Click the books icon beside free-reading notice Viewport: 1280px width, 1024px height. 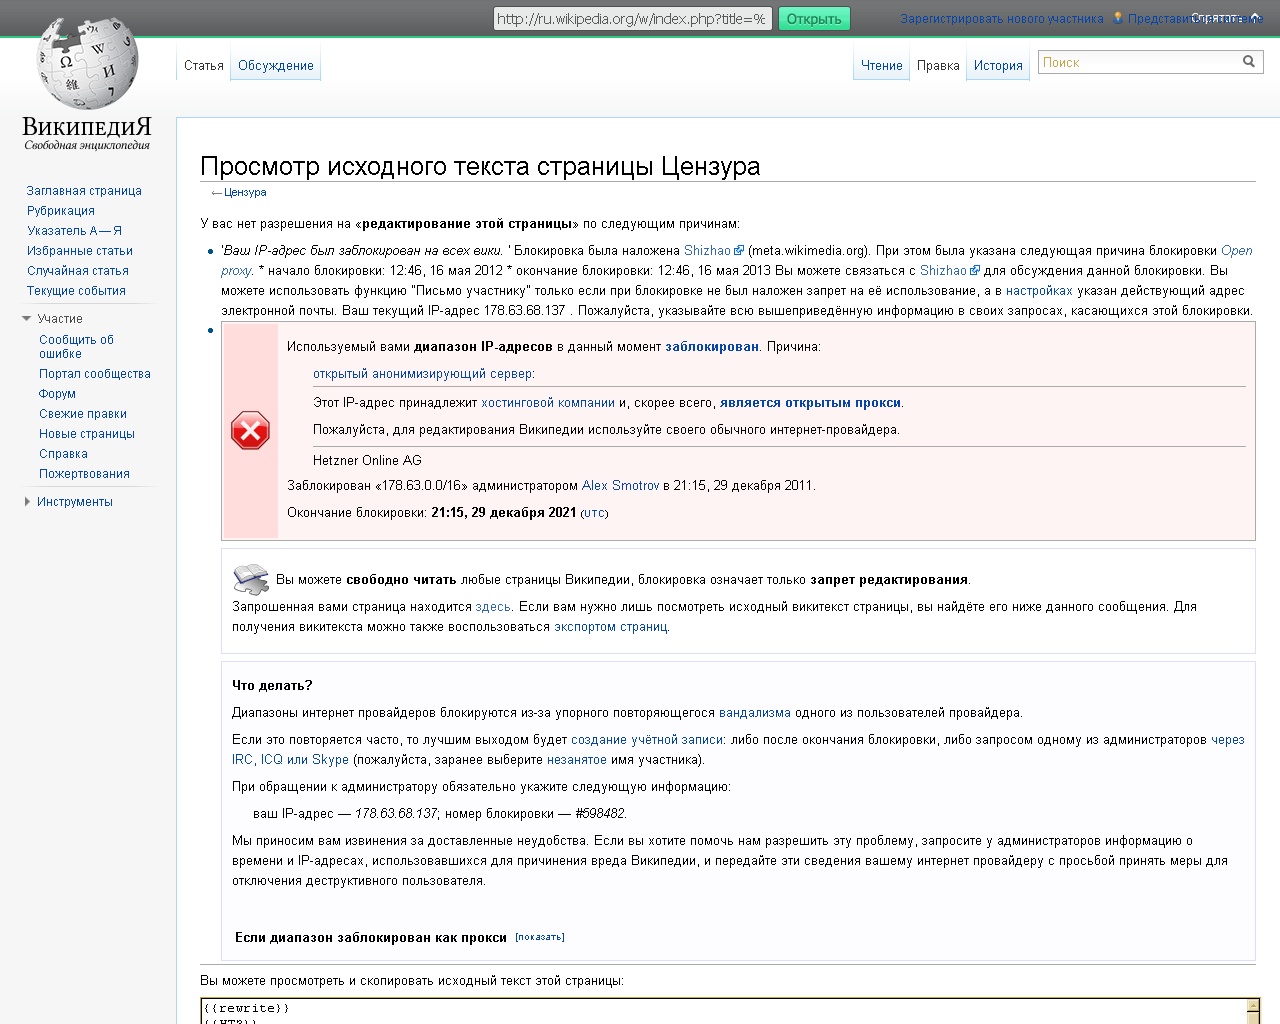click(250, 579)
